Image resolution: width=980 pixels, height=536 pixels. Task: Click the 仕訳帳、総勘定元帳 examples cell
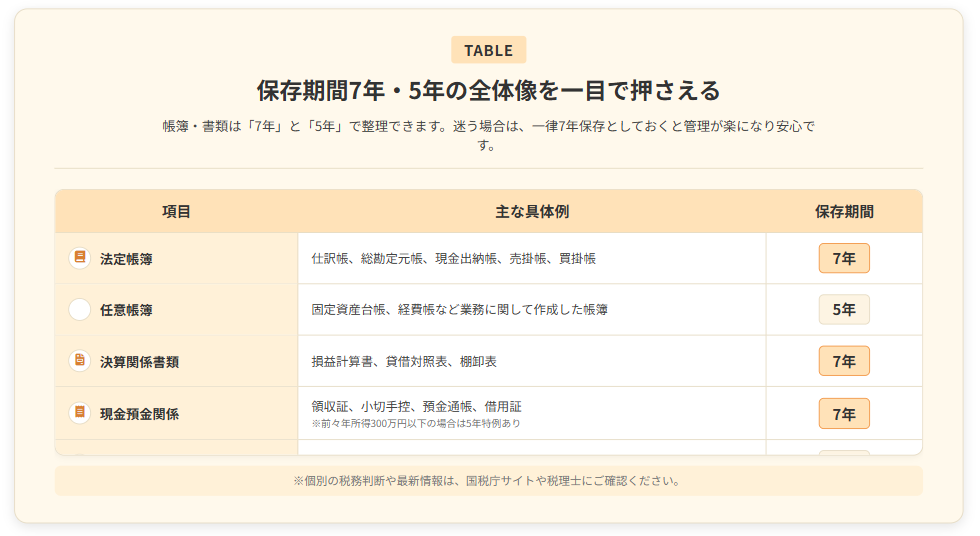pos(453,259)
